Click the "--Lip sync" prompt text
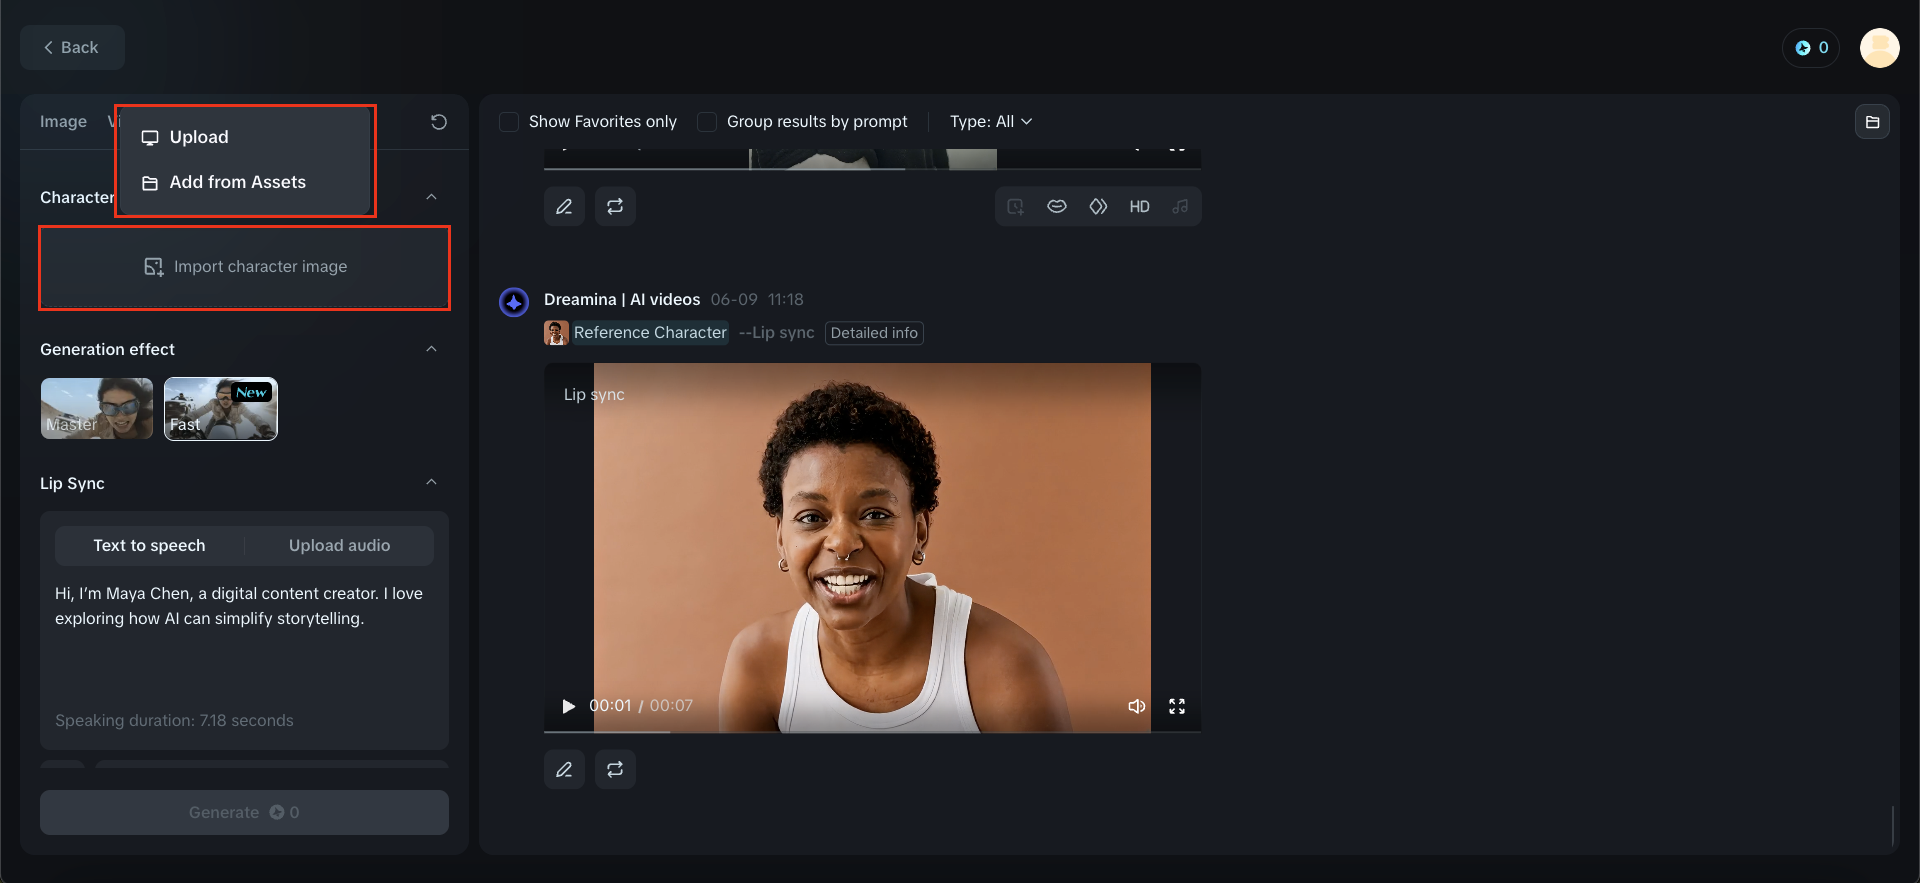1920x883 pixels. point(777,333)
